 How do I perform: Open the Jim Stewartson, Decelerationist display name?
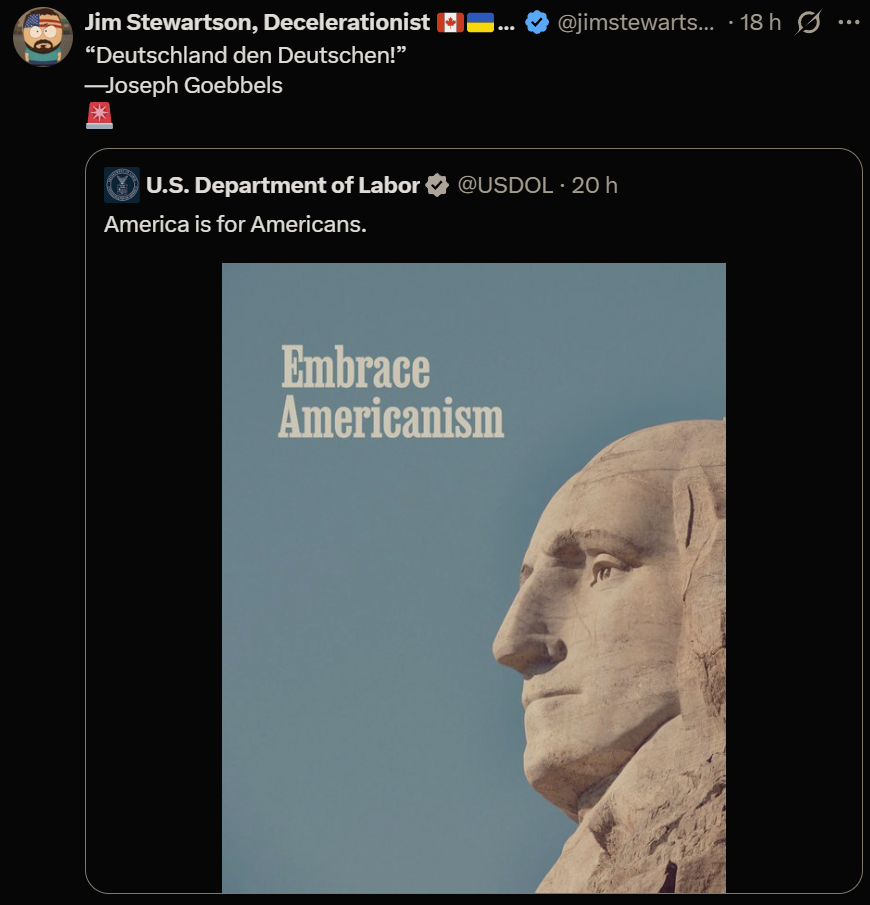coord(257,23)
